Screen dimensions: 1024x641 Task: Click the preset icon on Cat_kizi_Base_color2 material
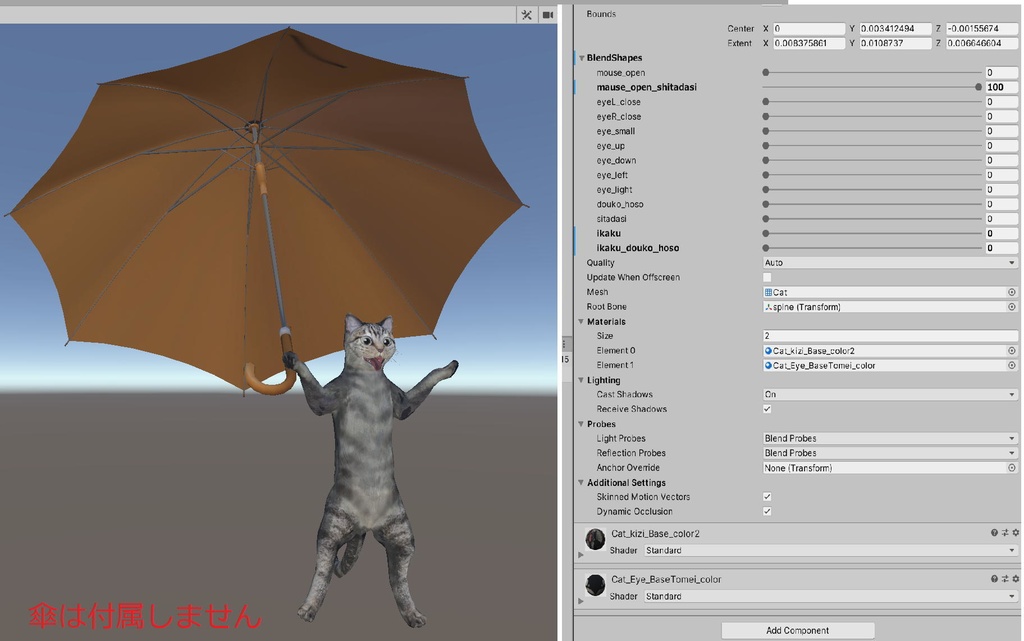tap(1006, 533)
